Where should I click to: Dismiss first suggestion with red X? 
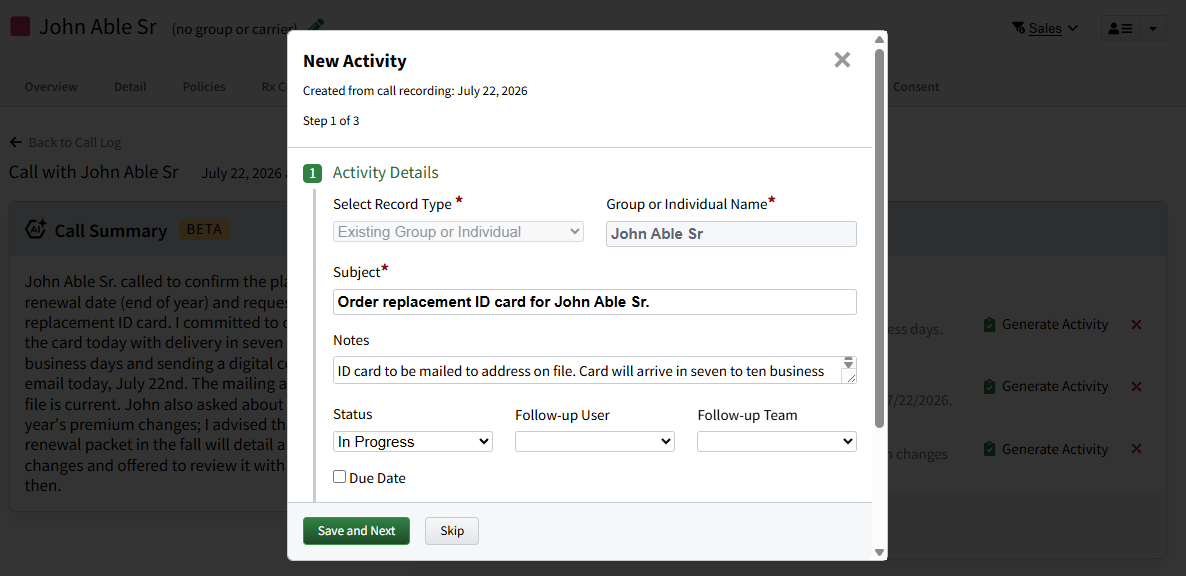pyautogui.click(x=1135, y=324)
